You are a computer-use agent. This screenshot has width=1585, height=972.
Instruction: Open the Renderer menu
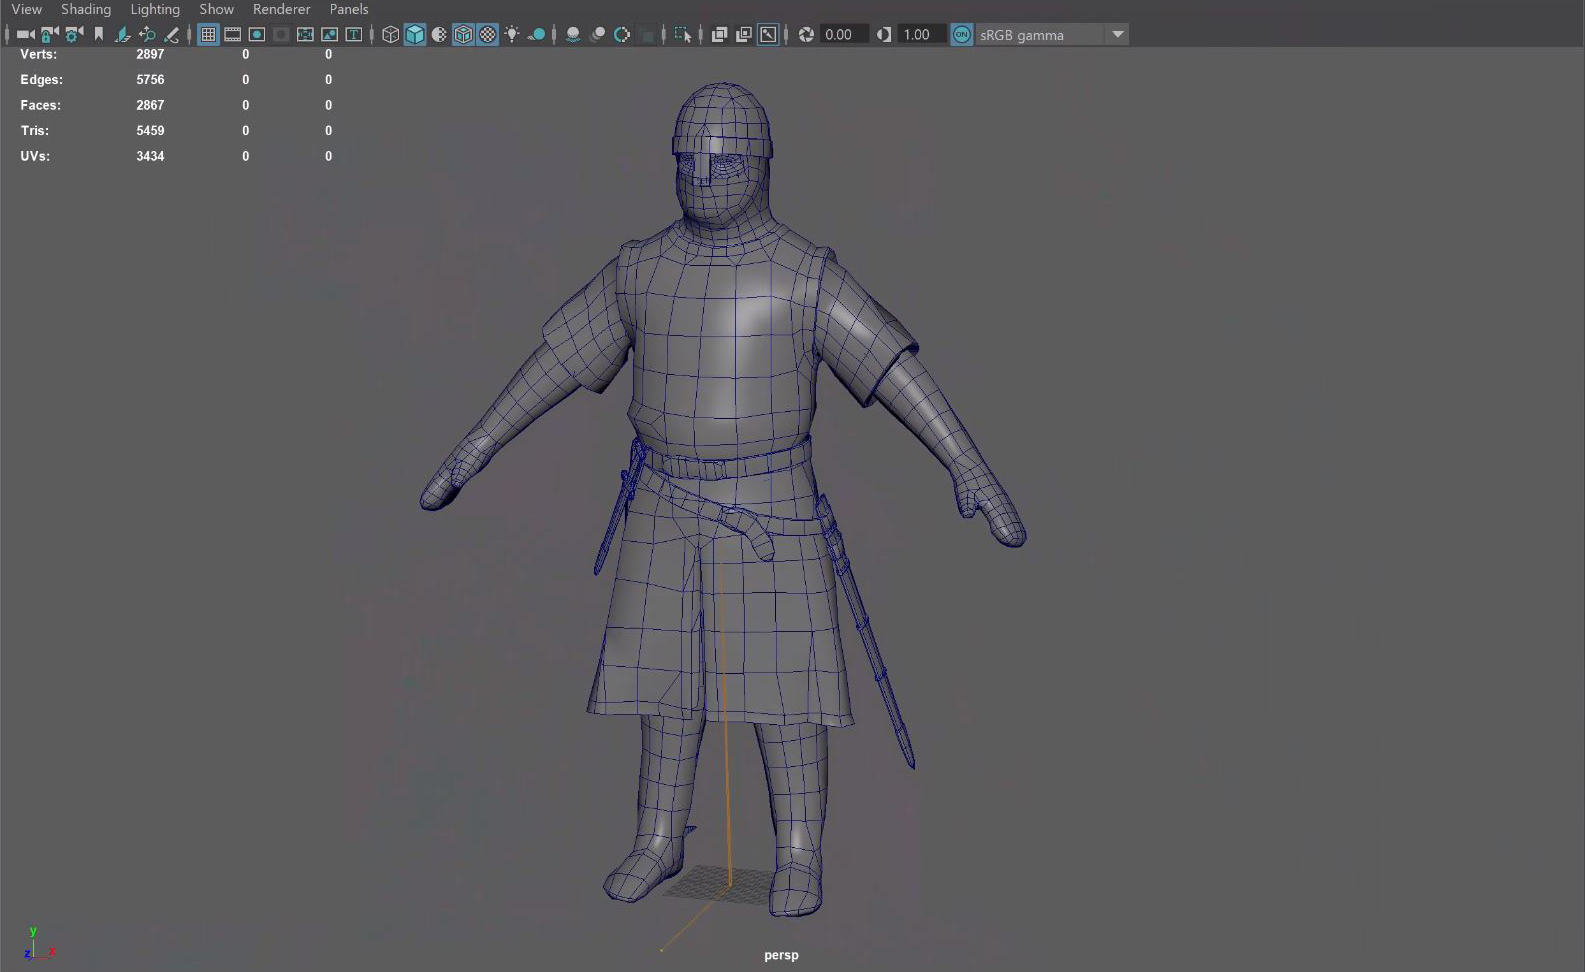(x=281, y=9)
